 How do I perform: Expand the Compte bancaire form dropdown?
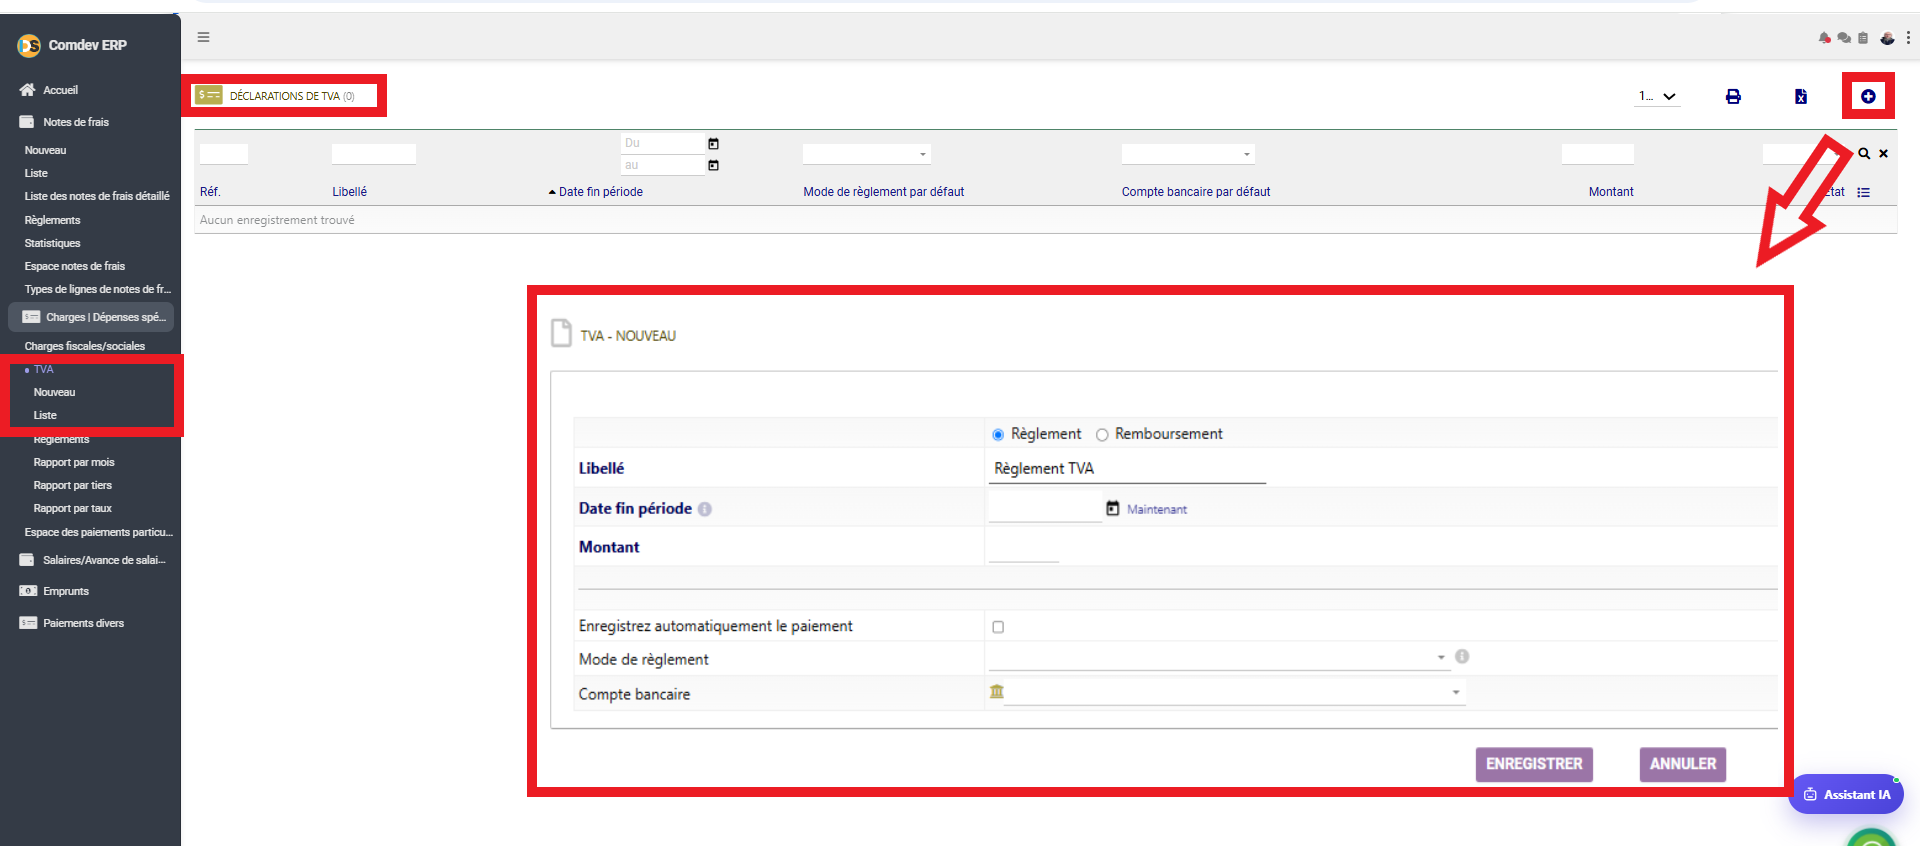[x=1234, y=692]
